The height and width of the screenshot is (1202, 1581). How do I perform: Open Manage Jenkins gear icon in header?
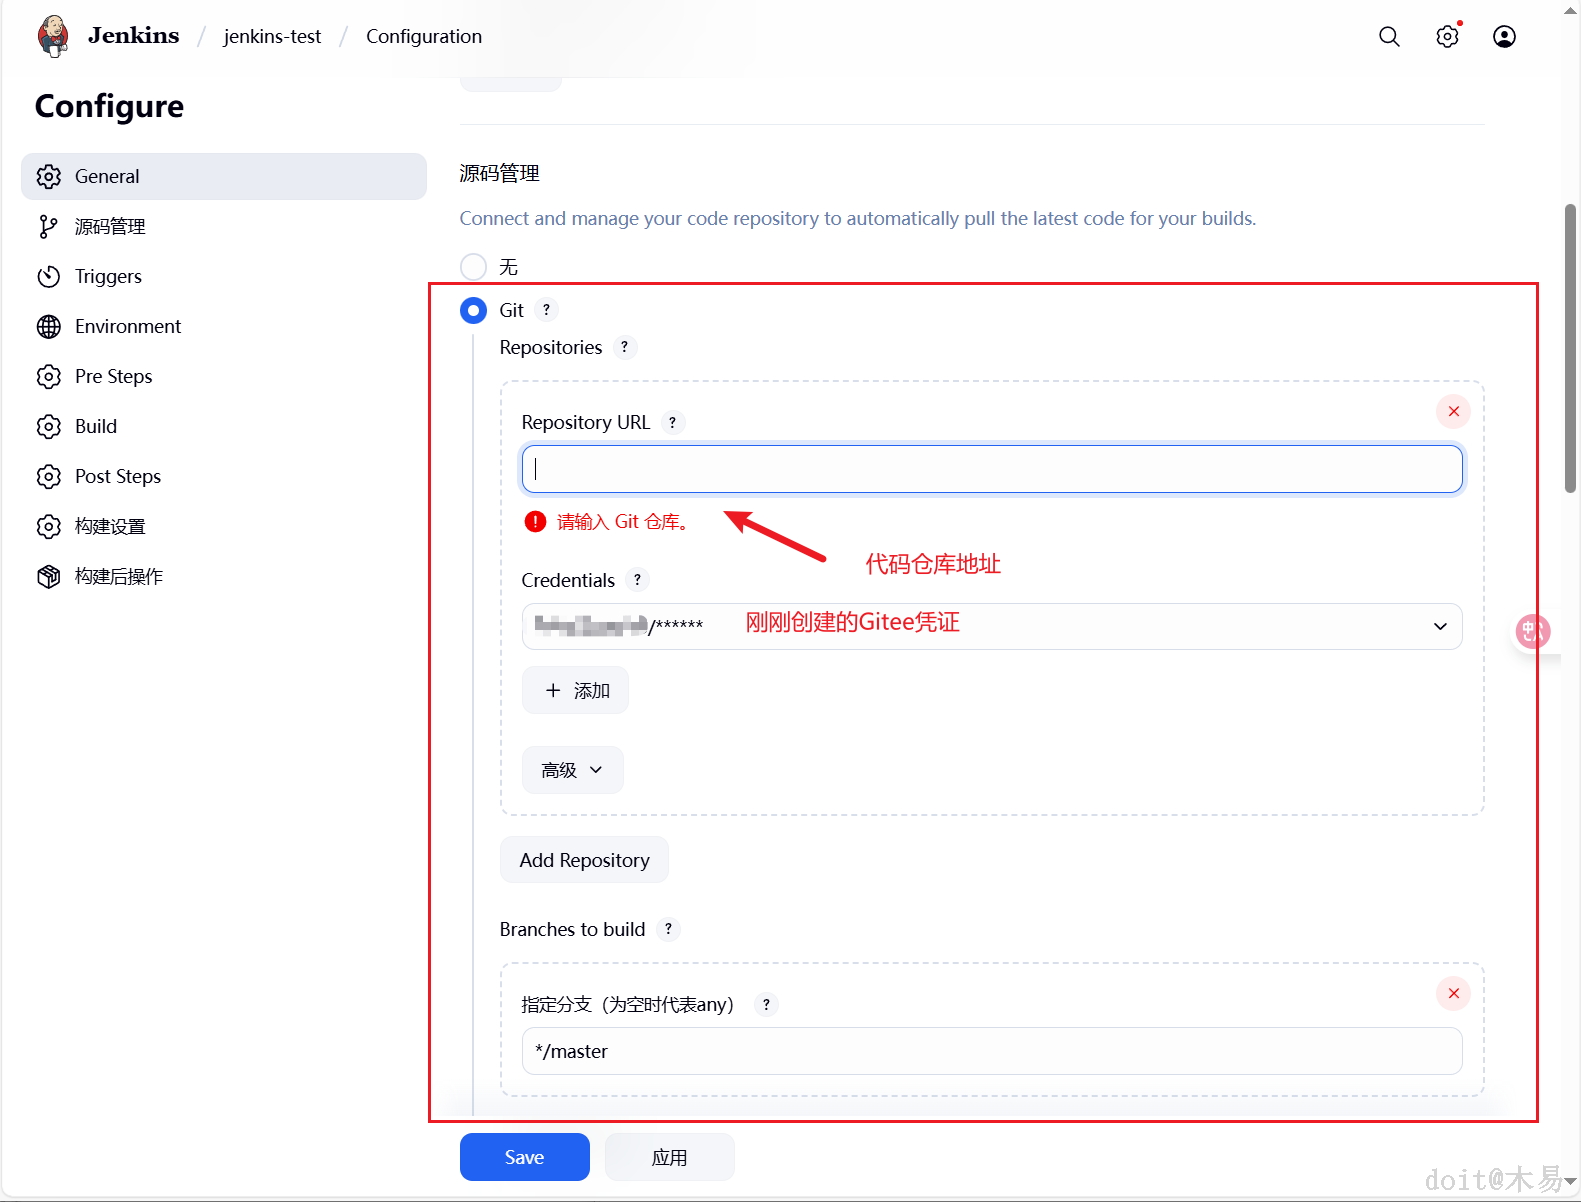click(x=1447, y=37)
